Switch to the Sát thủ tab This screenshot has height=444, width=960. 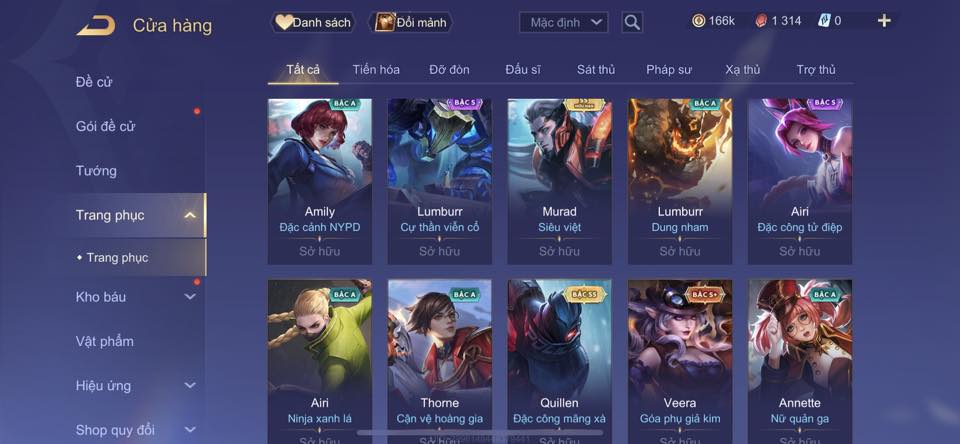point(596,70)
